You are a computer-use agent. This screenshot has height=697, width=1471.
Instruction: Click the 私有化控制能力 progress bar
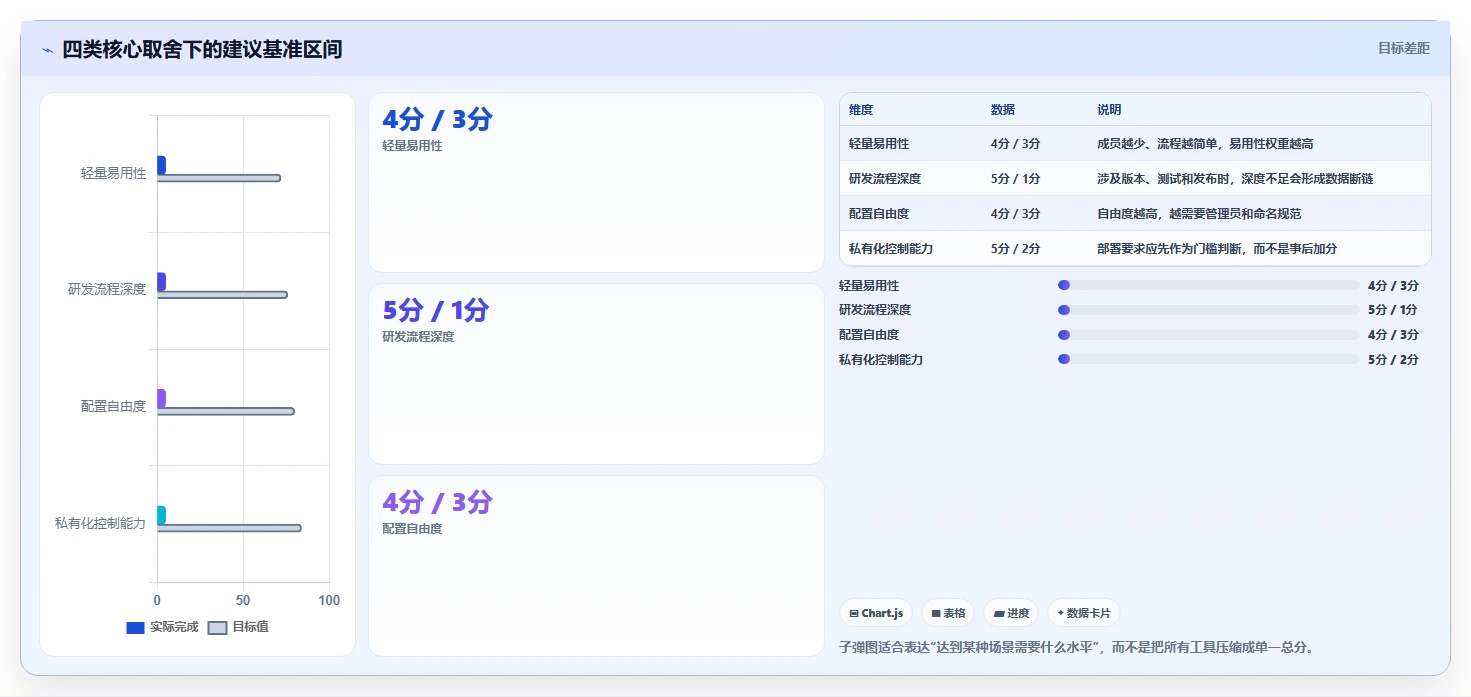(x=1209, y=360)
